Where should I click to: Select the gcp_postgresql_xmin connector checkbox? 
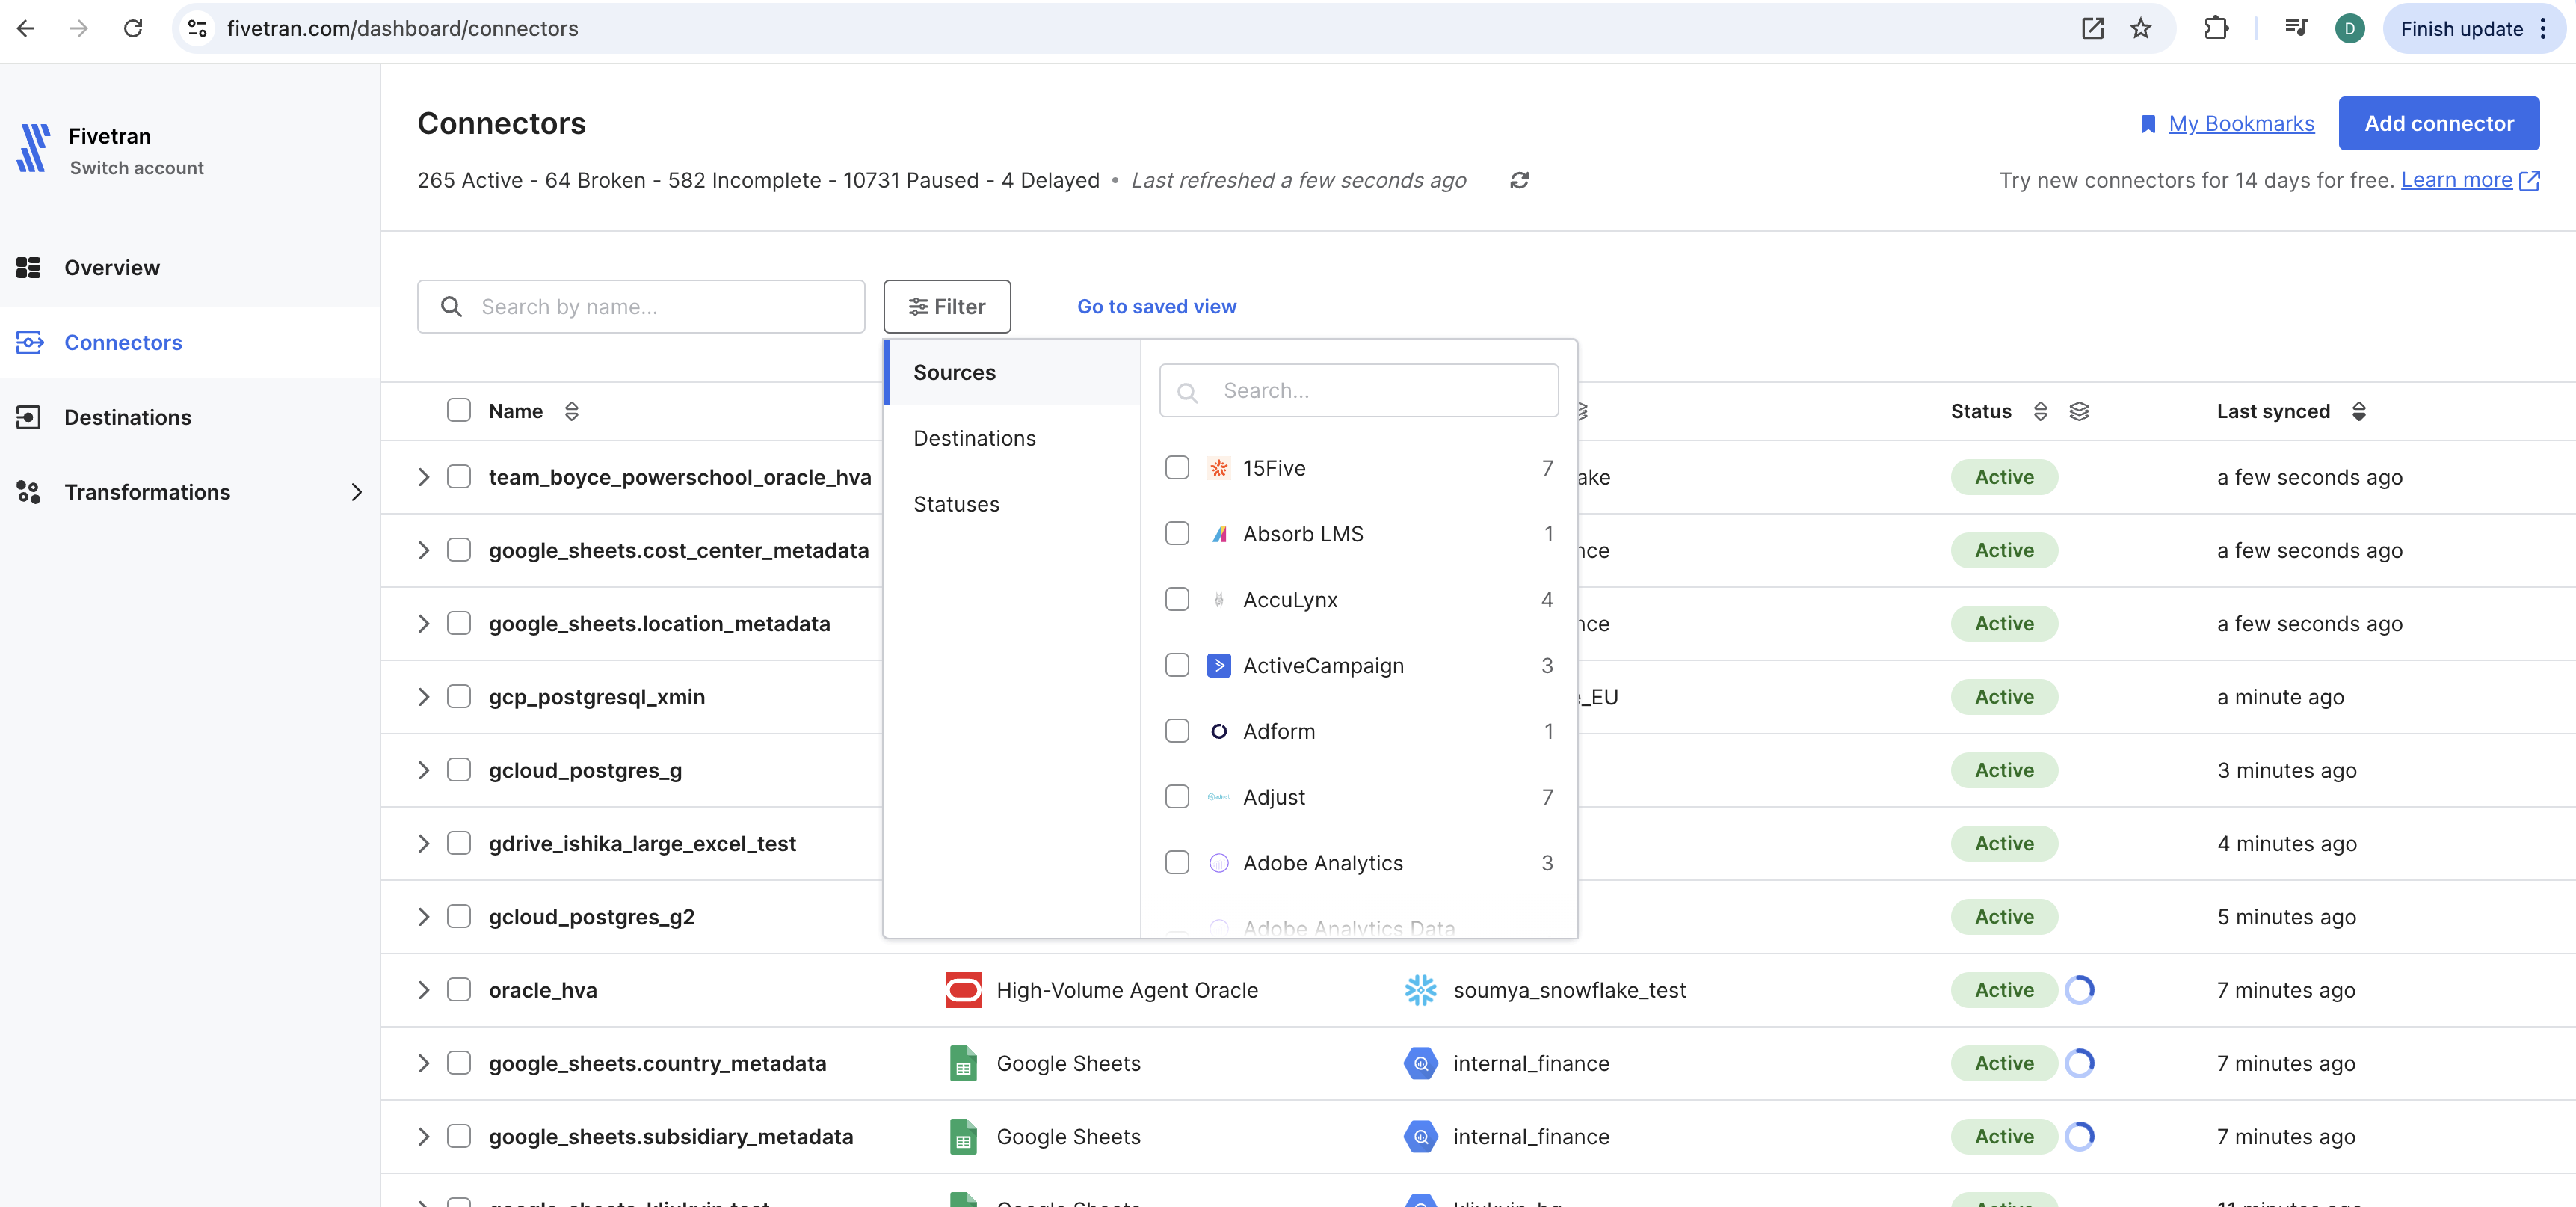coord(459,697)
